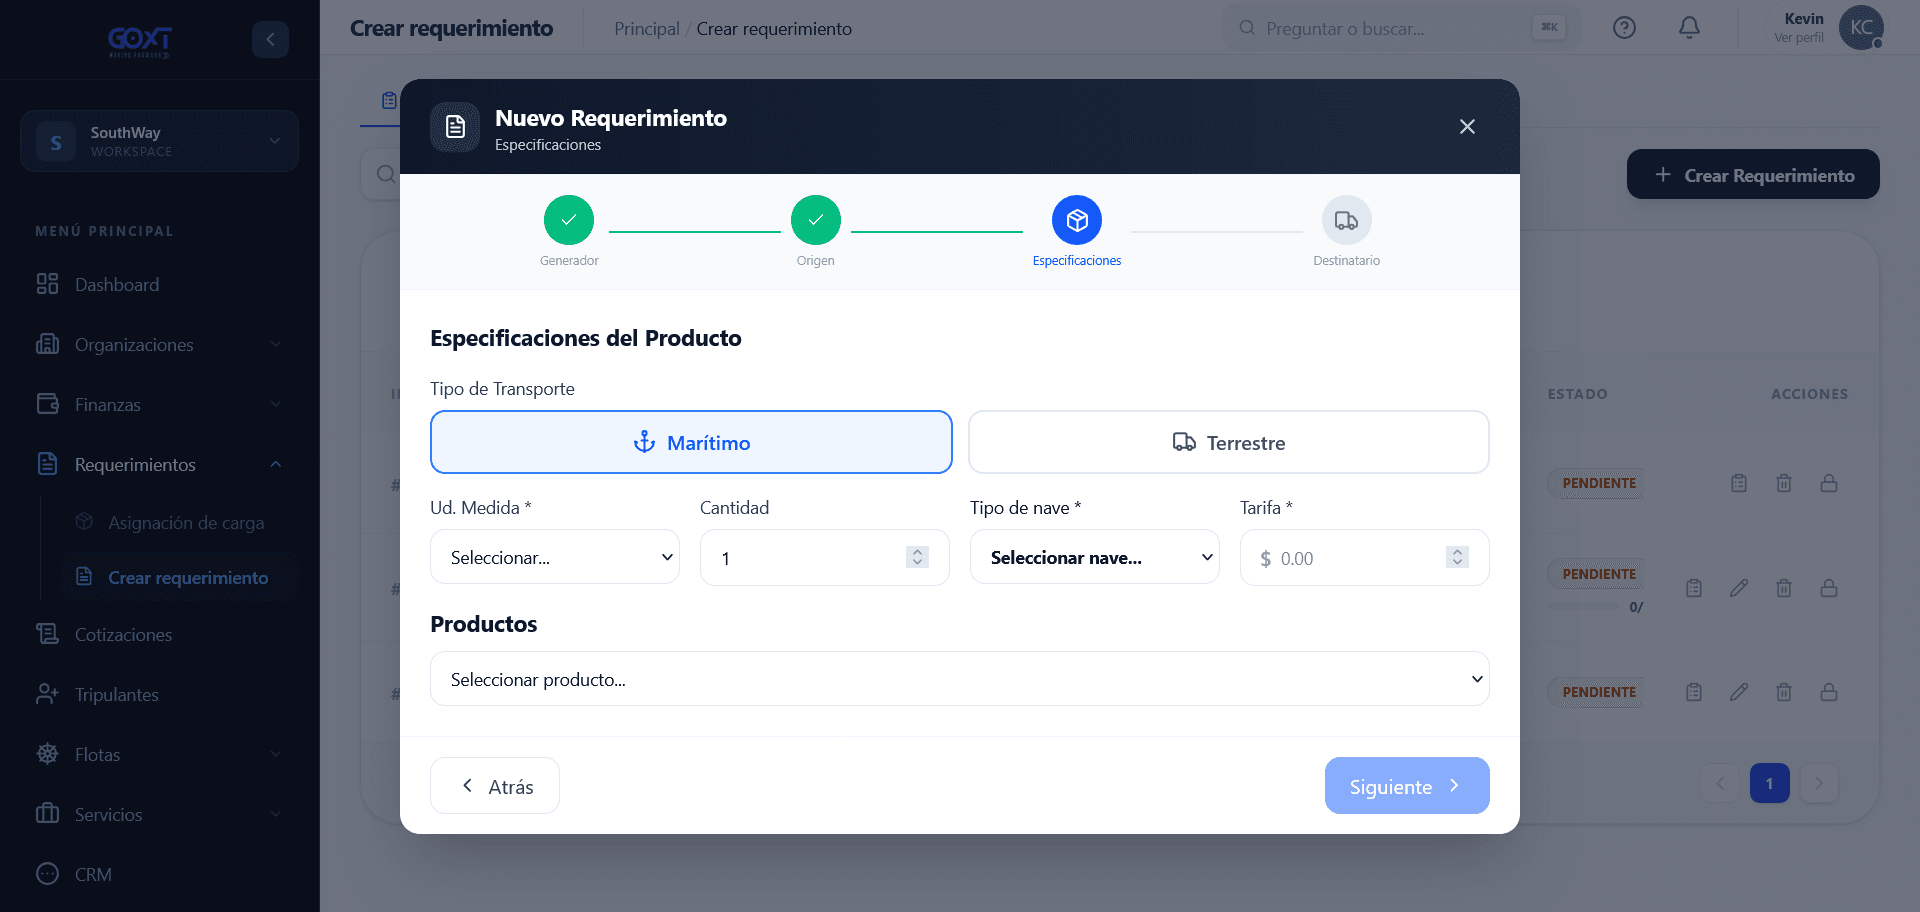This screenshot has height=912, width=1920.
Task: Click the Tripulantes add-user icon
Action: click(47, 694)
